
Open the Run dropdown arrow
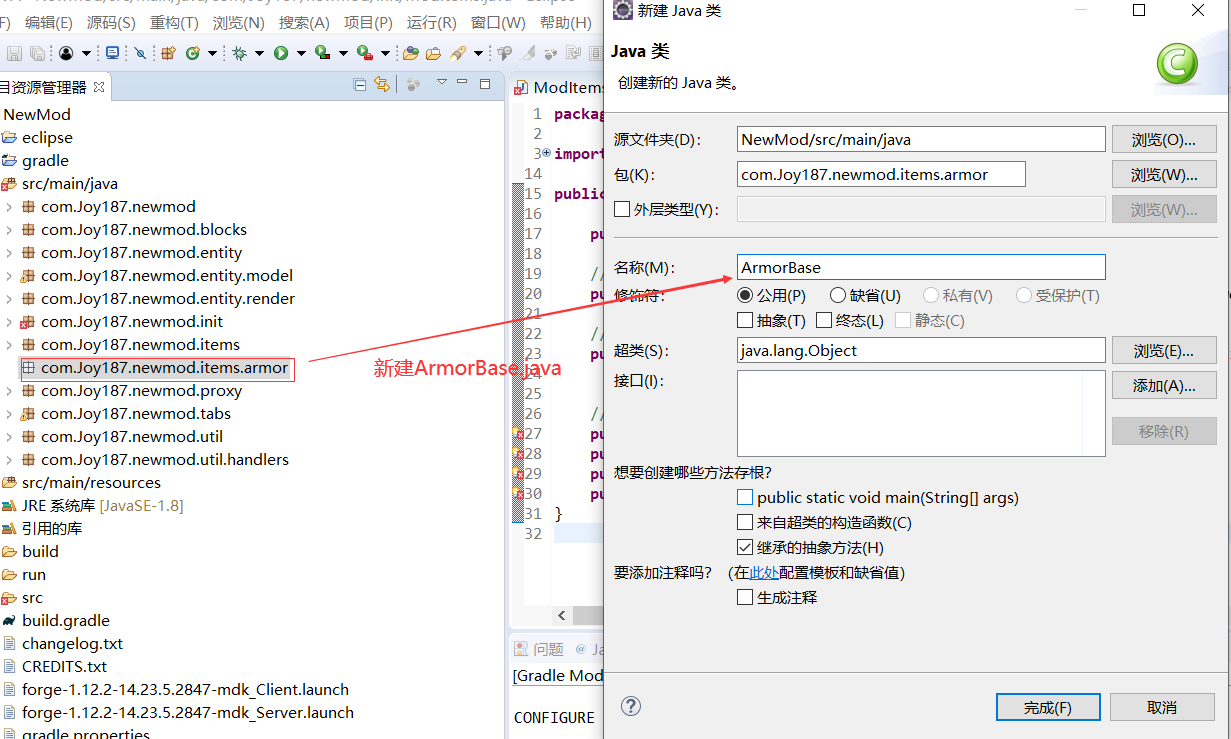(x=301, y=53)
